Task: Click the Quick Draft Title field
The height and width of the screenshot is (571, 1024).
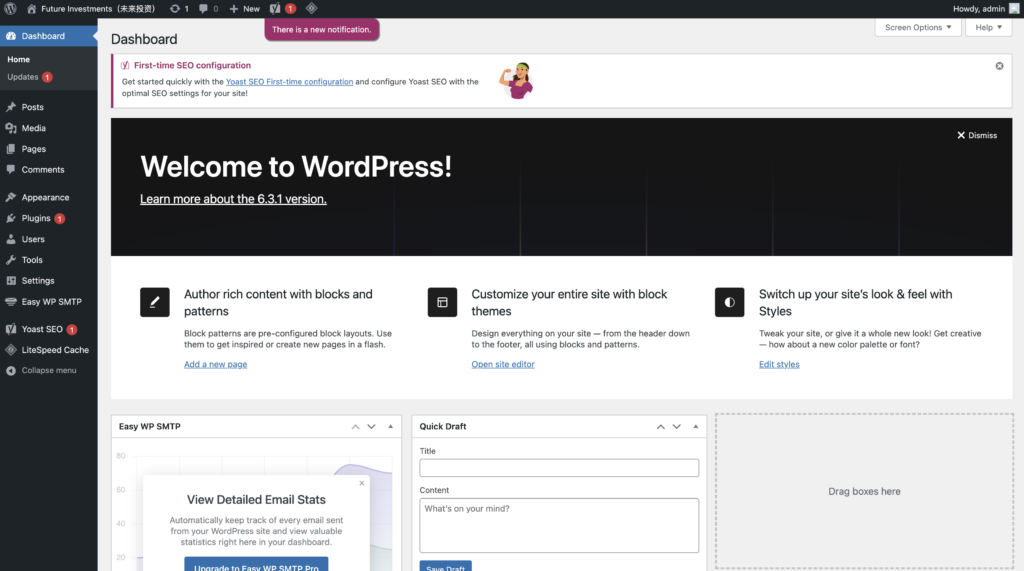Action: point(559,468)
